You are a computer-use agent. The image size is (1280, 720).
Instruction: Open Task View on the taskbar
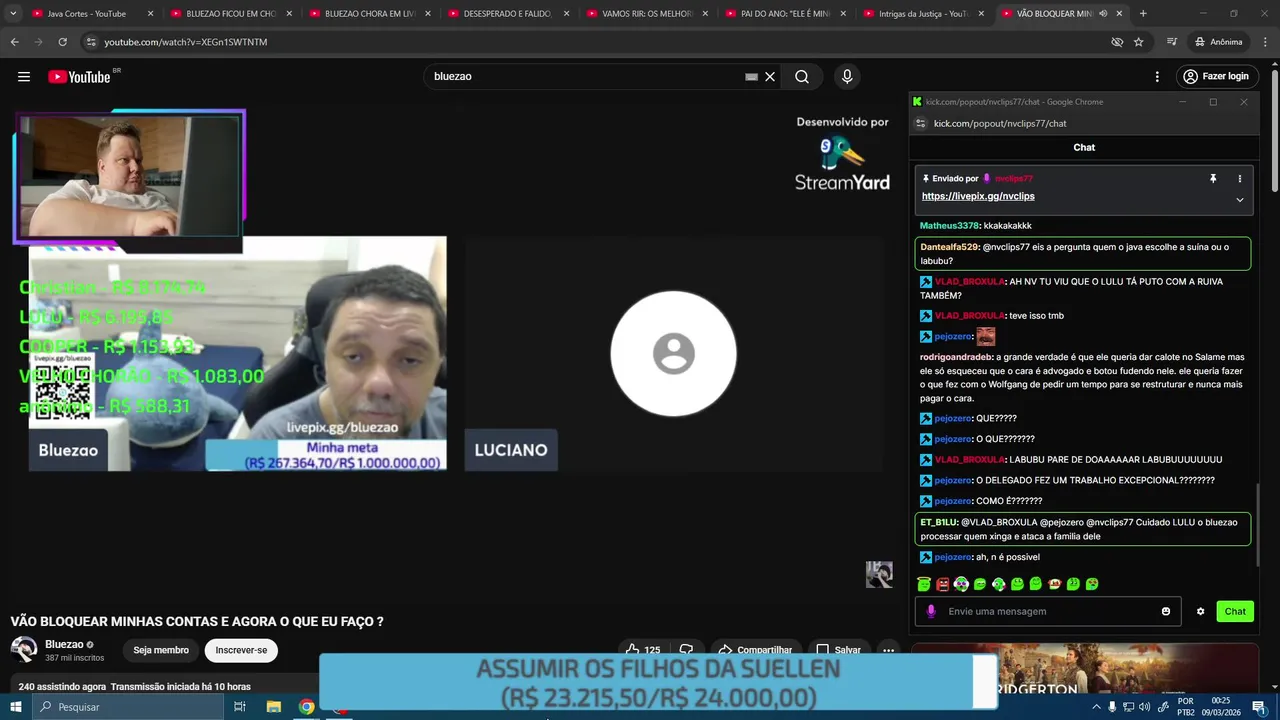pos(240,707)
